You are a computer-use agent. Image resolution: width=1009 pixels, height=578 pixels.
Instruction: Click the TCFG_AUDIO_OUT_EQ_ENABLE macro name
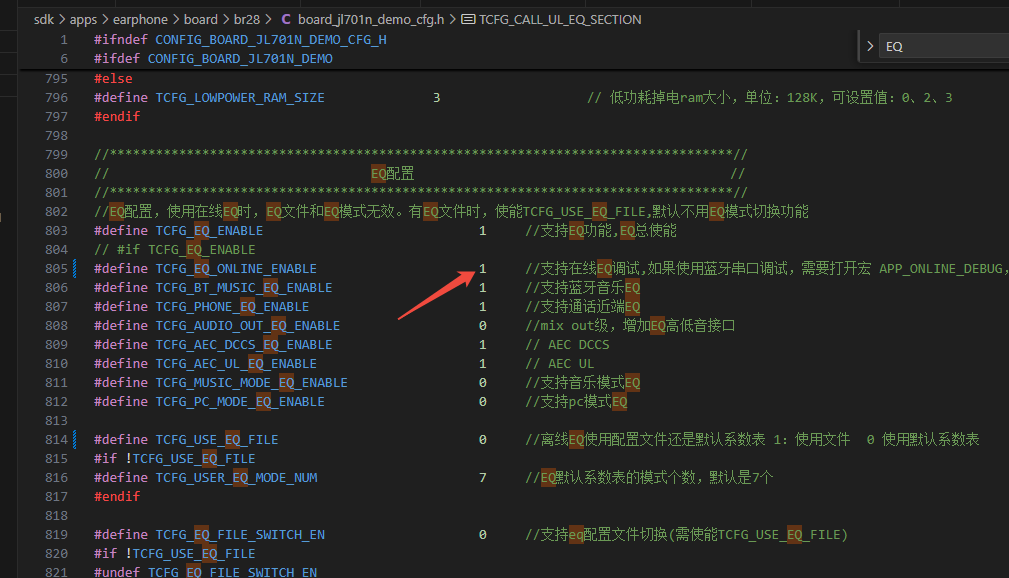[x=248, y=326]
